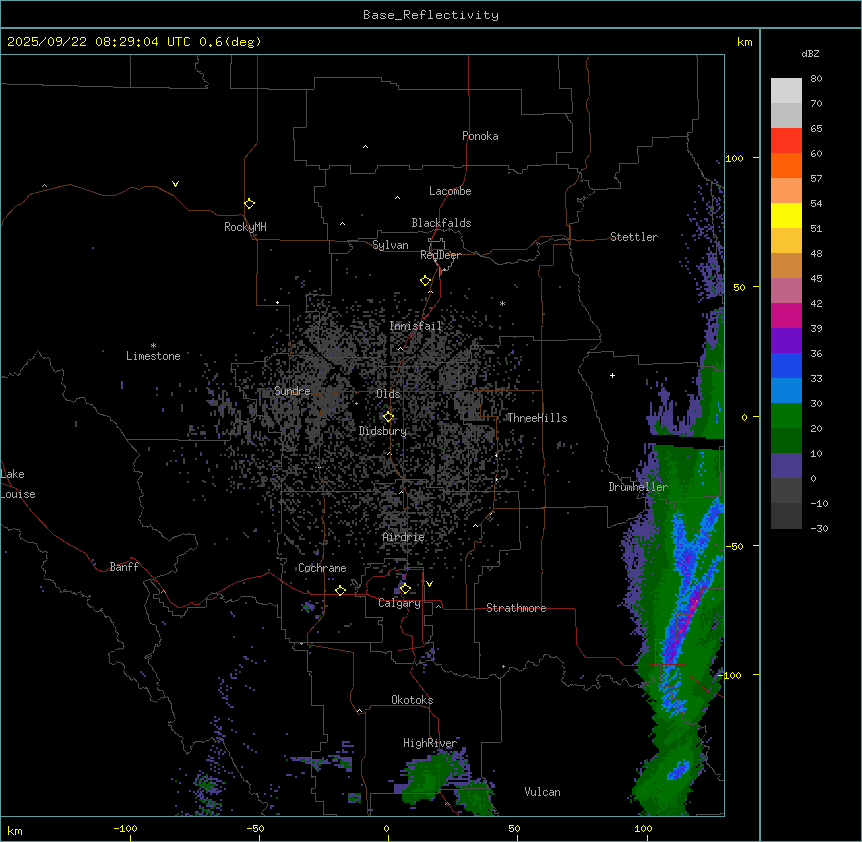Click the dBZ legend heading
The width and height of the screenshot is (862, 842).
point(811,53)
